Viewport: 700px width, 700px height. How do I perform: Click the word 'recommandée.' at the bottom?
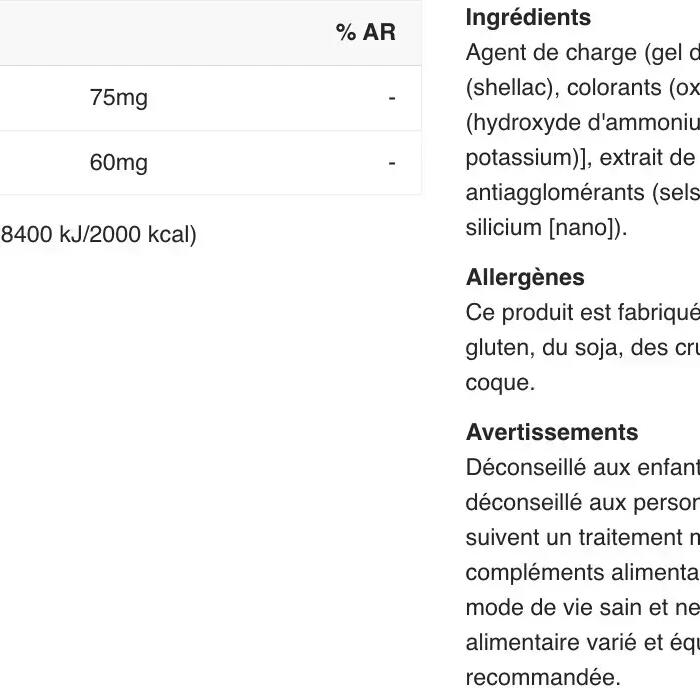(x=543, y=678)
